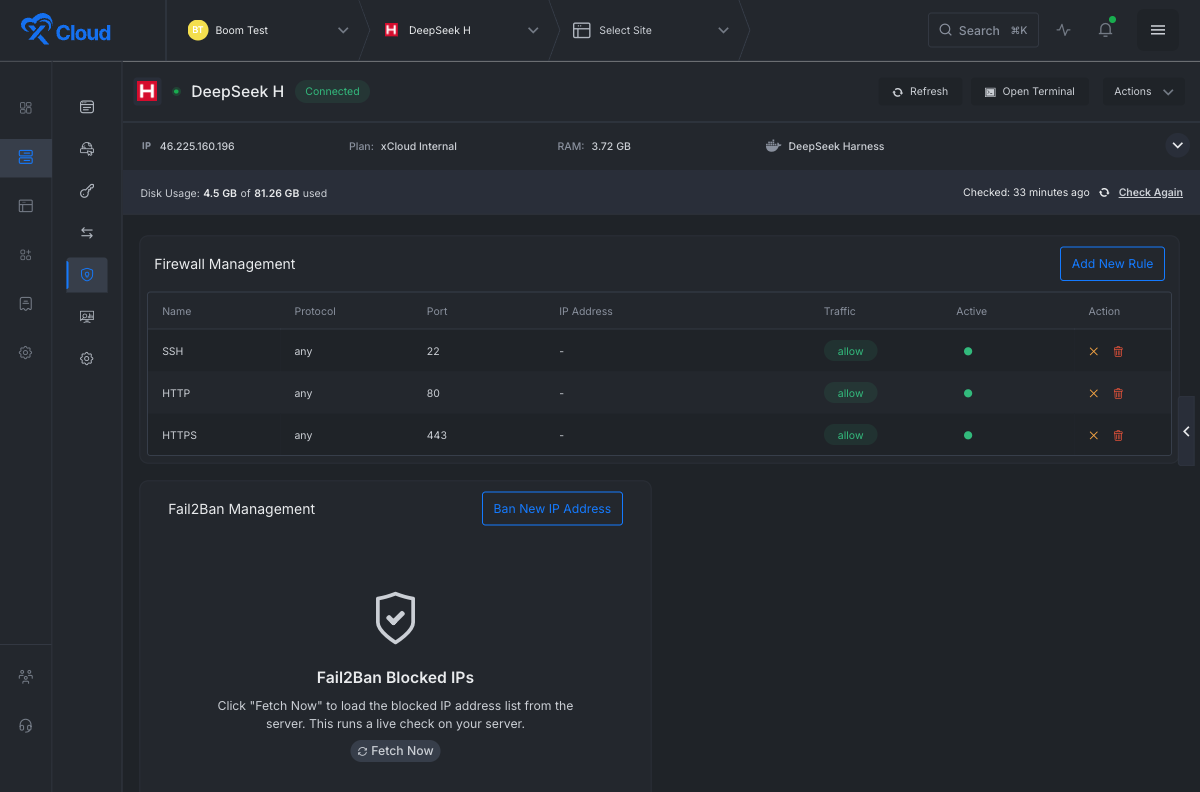Click the Fetch Now button
Image resolution: width=1200 pixels, height=792 pixels.
(x=395, y=750)
